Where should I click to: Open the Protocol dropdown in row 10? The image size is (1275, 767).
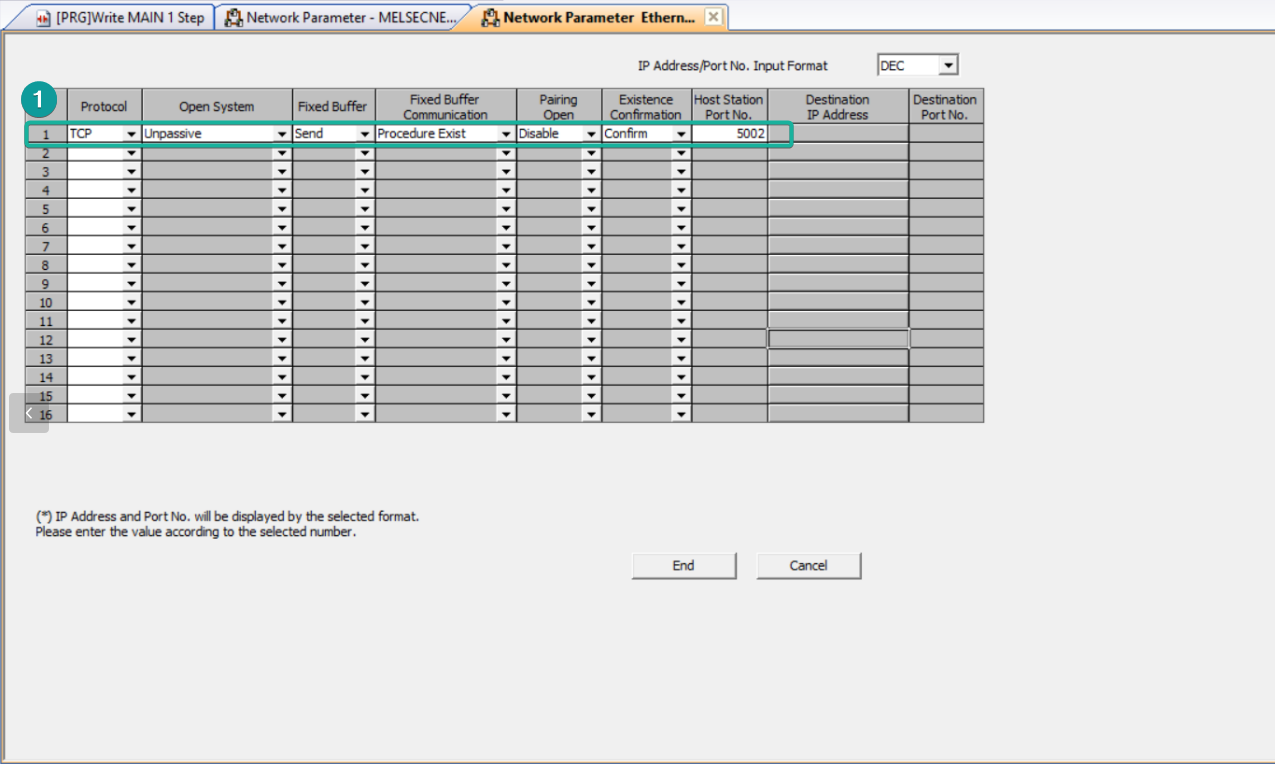pyautogui.click(x=132, y=302)
